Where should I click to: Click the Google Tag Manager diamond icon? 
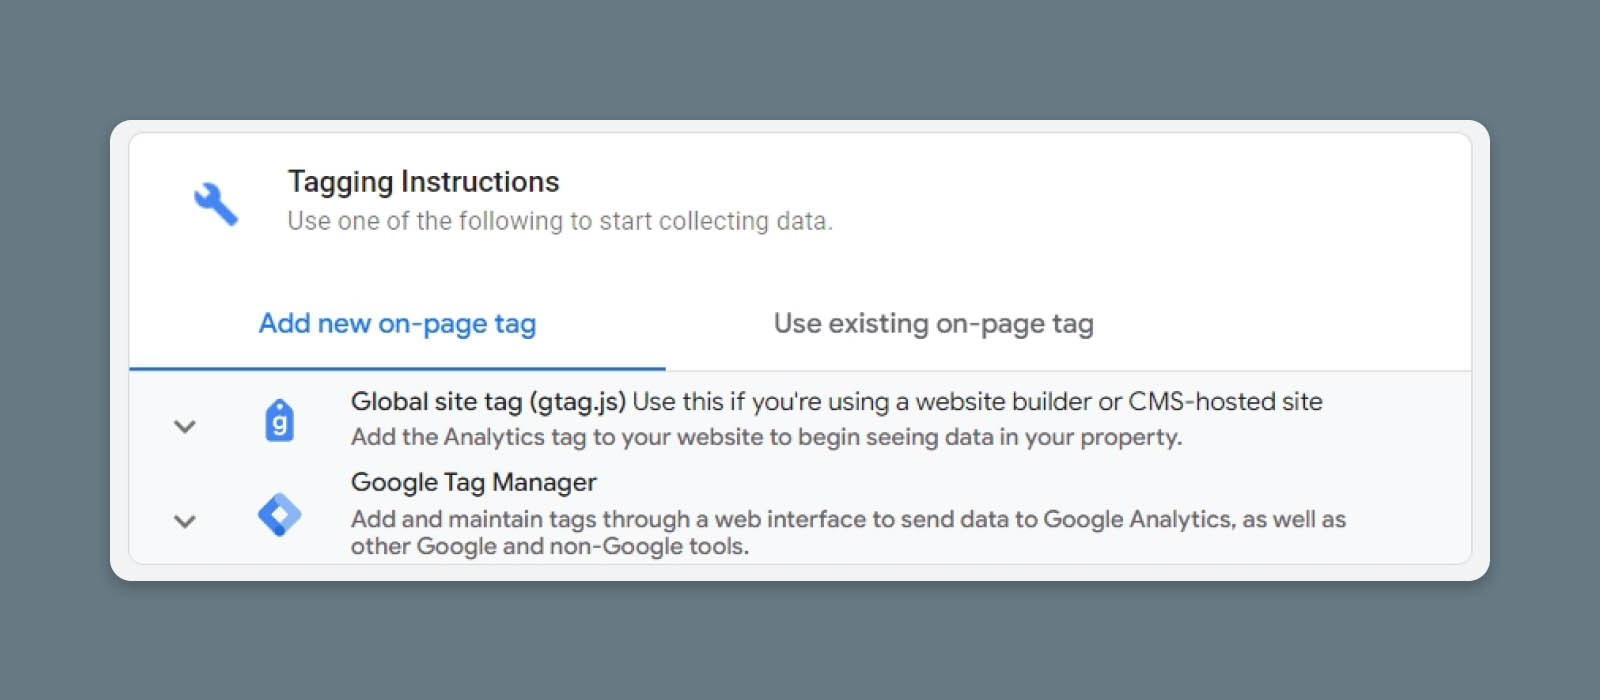point(279,515)
